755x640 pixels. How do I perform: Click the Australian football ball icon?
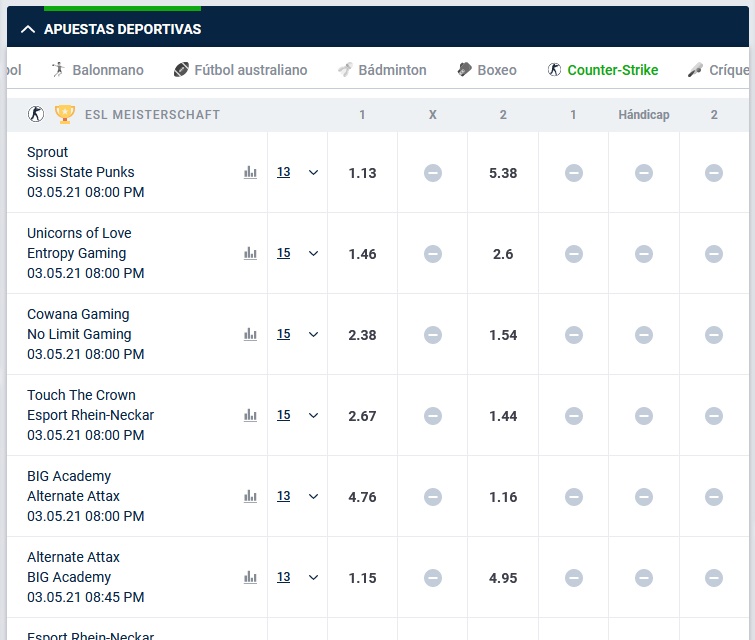(x=181, y=70)
